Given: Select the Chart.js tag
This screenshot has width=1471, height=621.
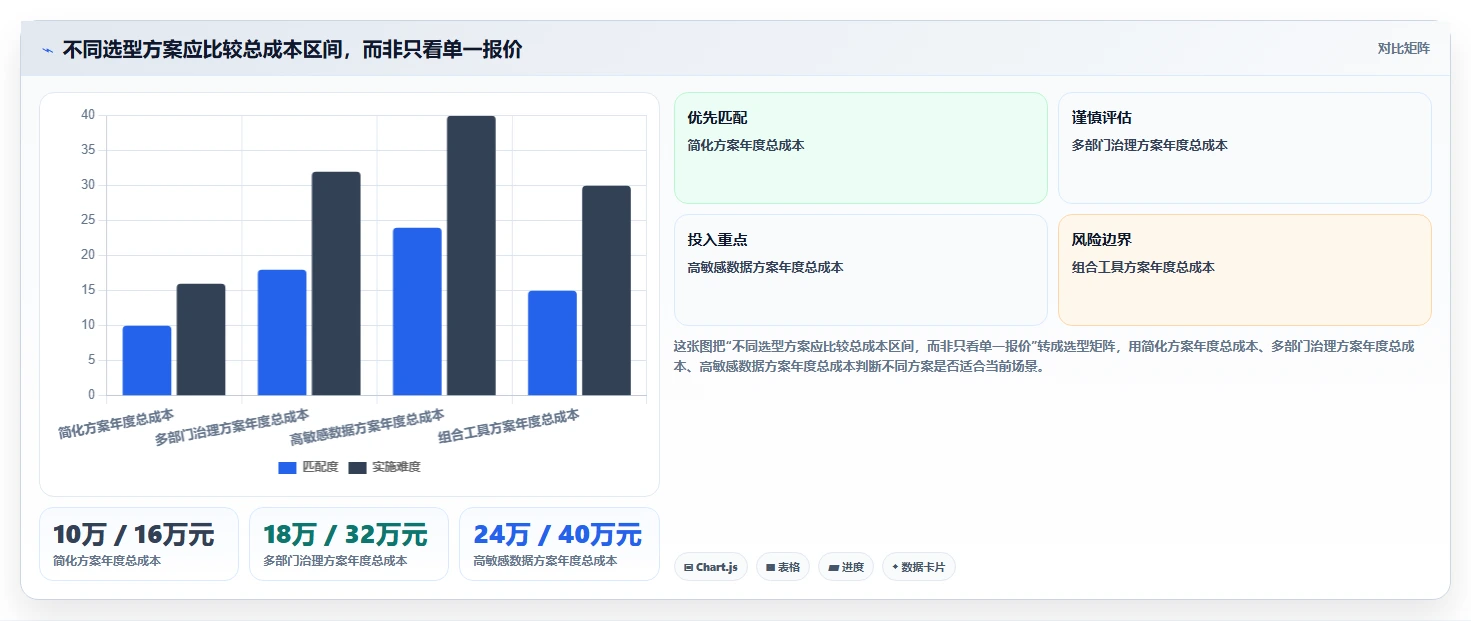Looking at the screenshot, I should coord(711,567).
